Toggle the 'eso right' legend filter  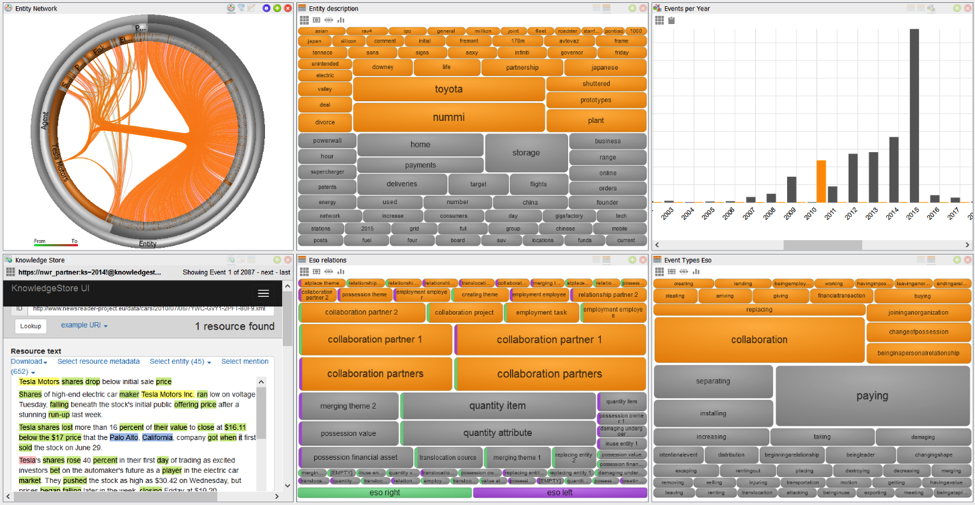385,493
